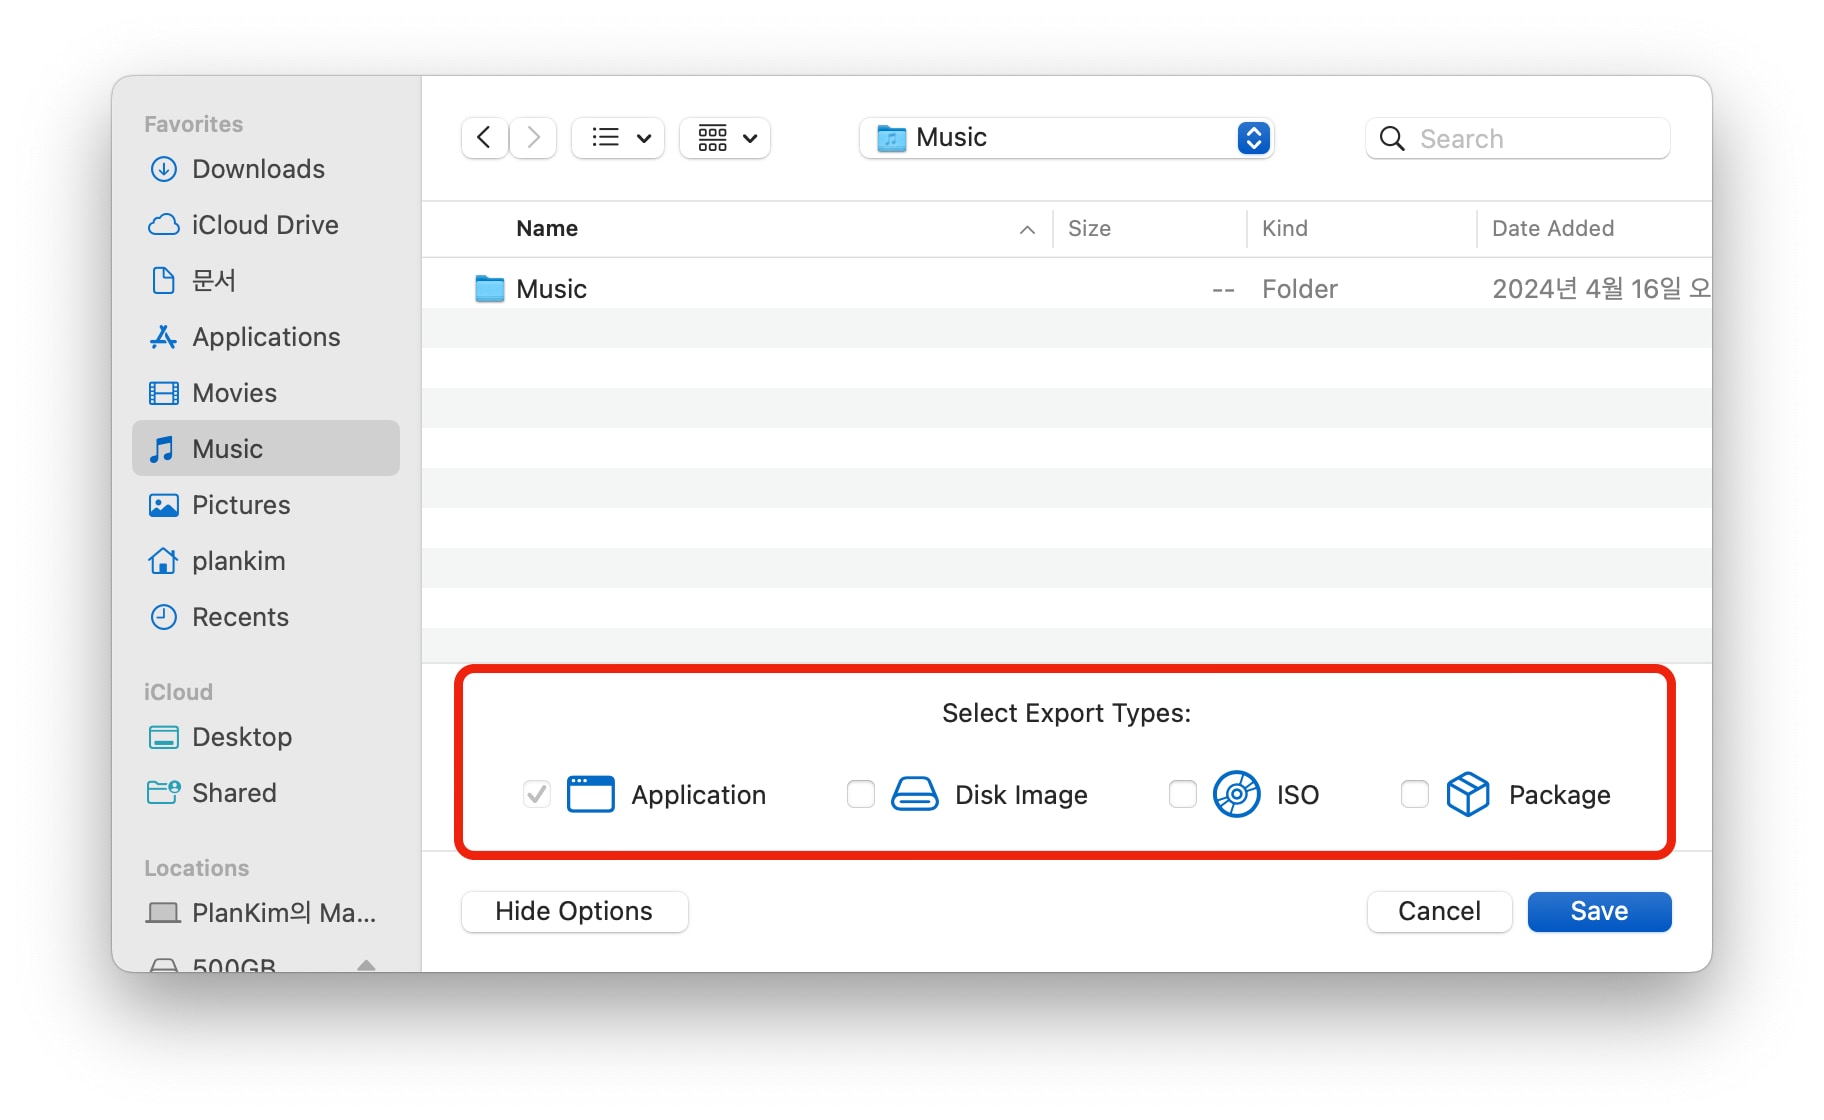Click the Application window icon
The width and height of the screenshot is (1824, 1120).
(x=590, y=794)
